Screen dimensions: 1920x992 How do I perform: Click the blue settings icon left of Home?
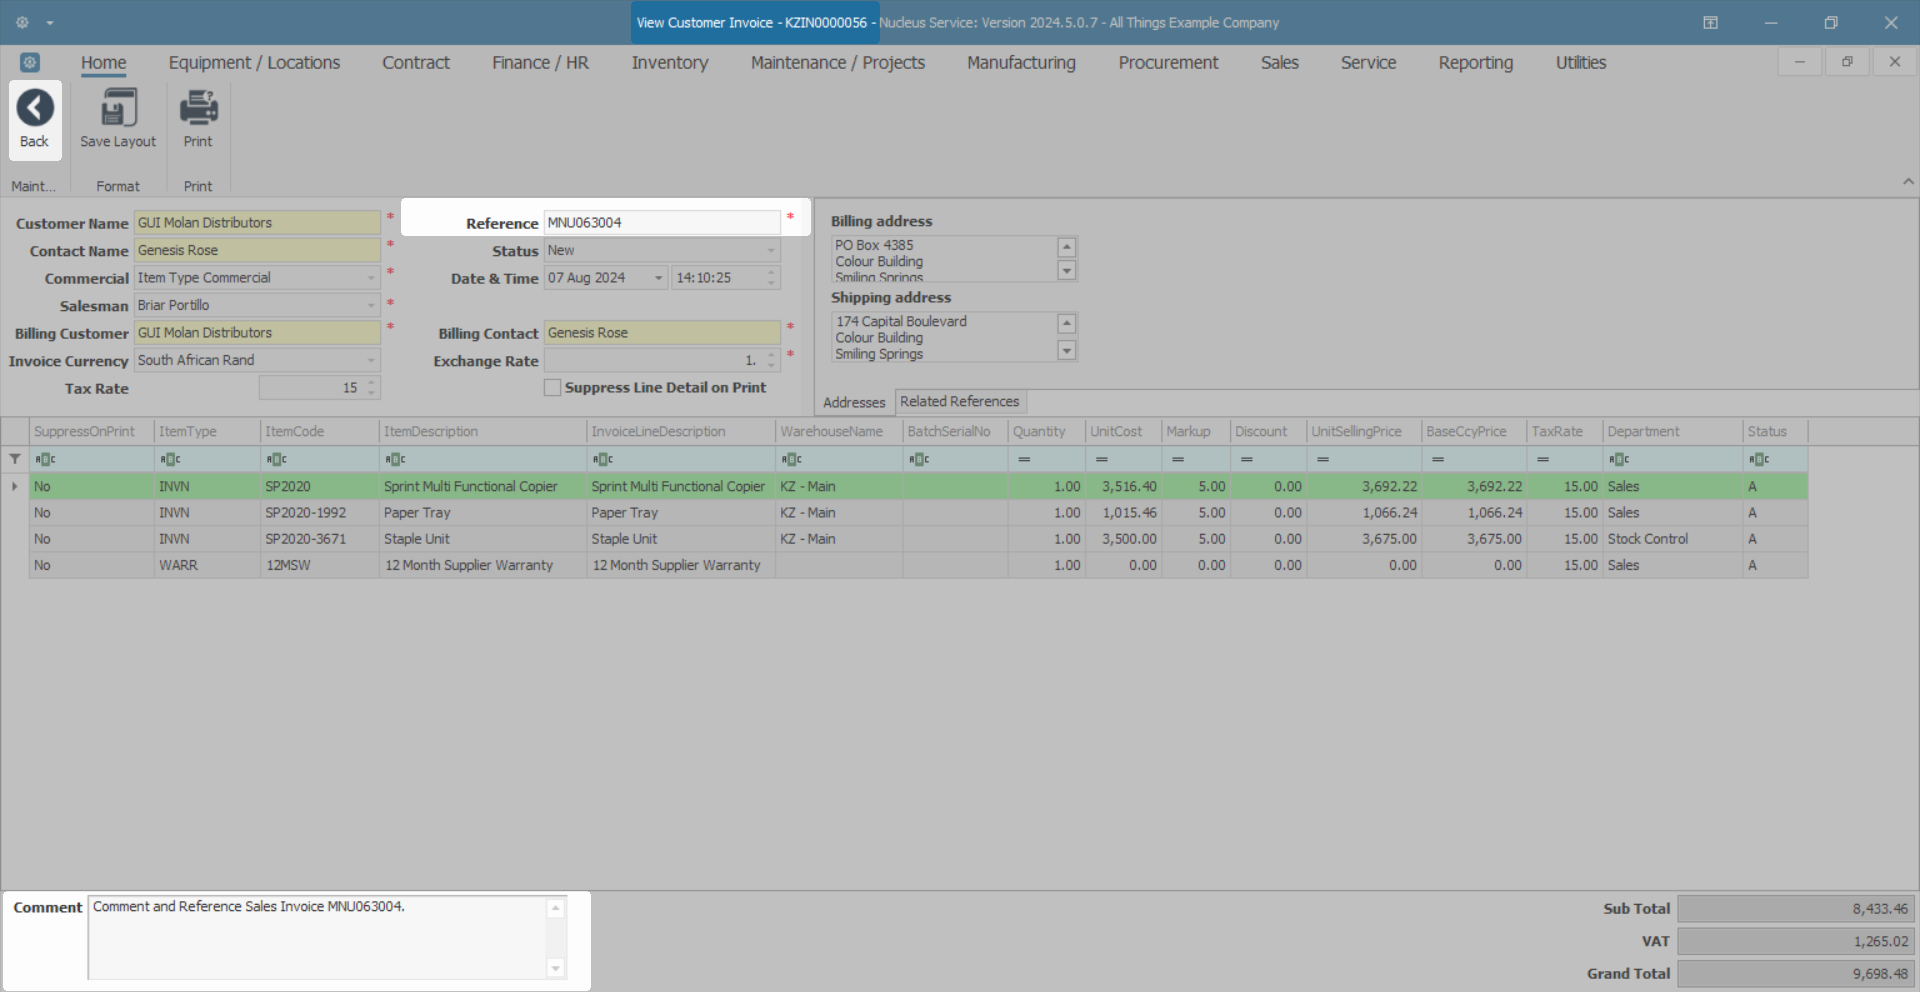pyautogui.click(x=30, y=62)
